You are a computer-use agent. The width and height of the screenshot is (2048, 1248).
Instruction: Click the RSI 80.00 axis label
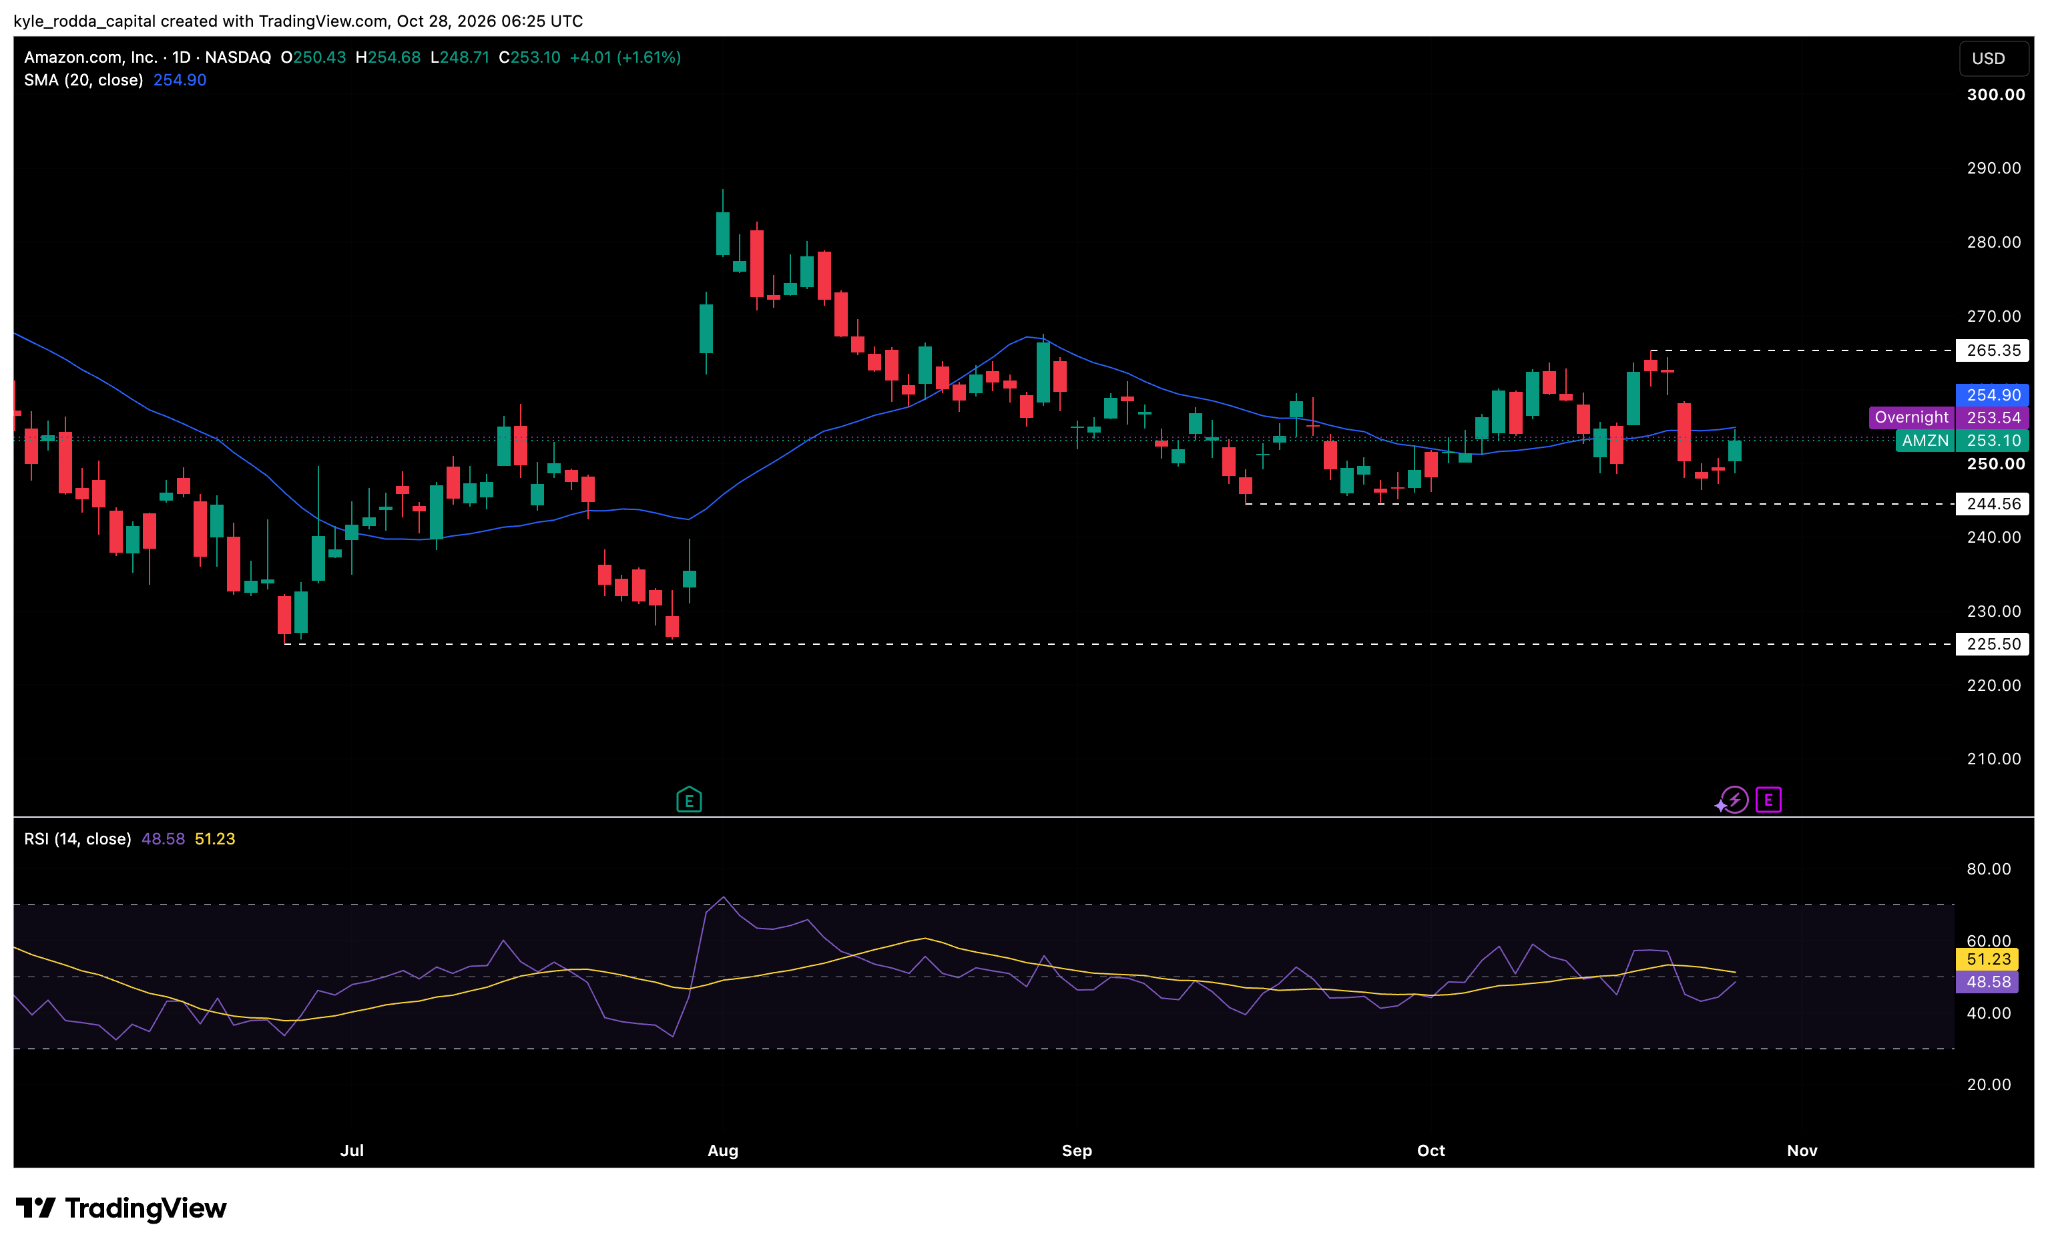point(1989,869)
